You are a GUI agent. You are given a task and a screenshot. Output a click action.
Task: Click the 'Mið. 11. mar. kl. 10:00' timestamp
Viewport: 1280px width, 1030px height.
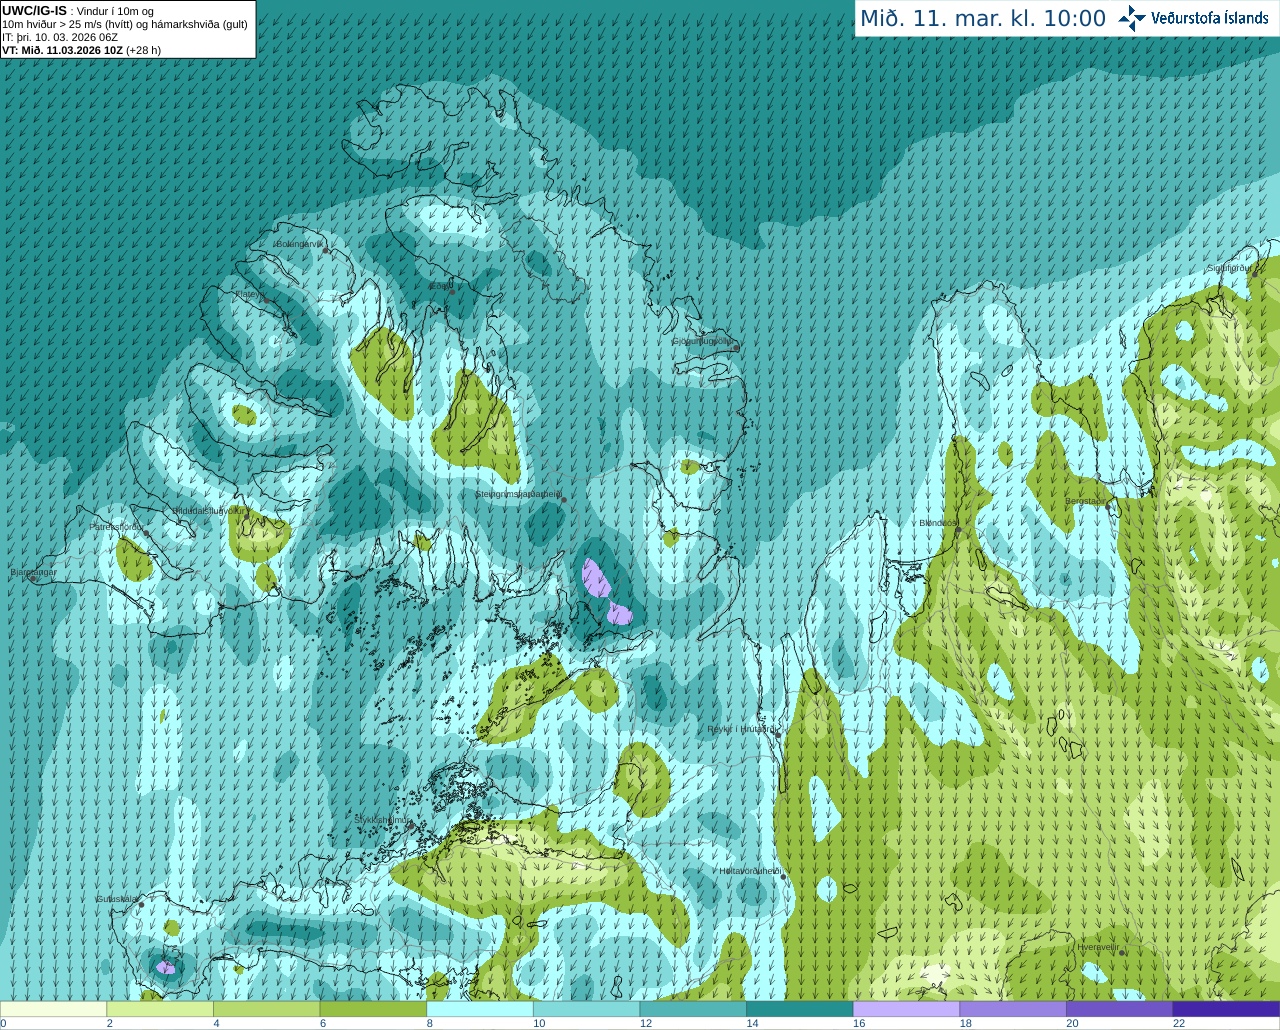(x=983, y=19)
